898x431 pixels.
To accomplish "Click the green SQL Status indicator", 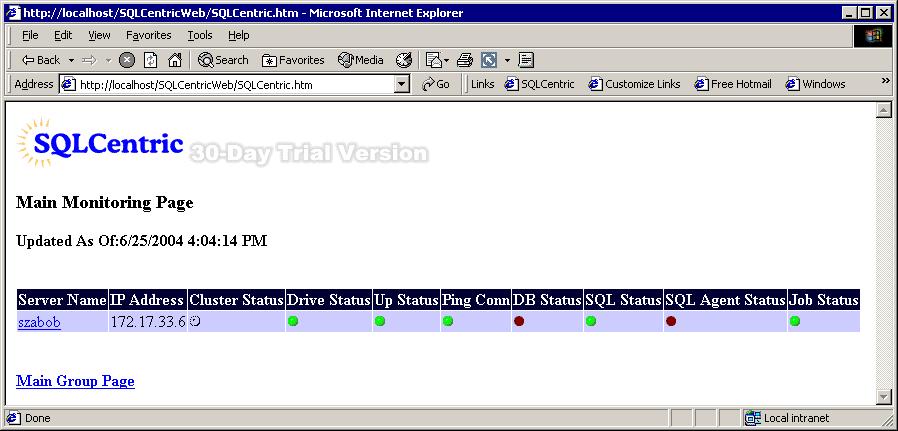I will pyautogui.click(x=591, y=321).
